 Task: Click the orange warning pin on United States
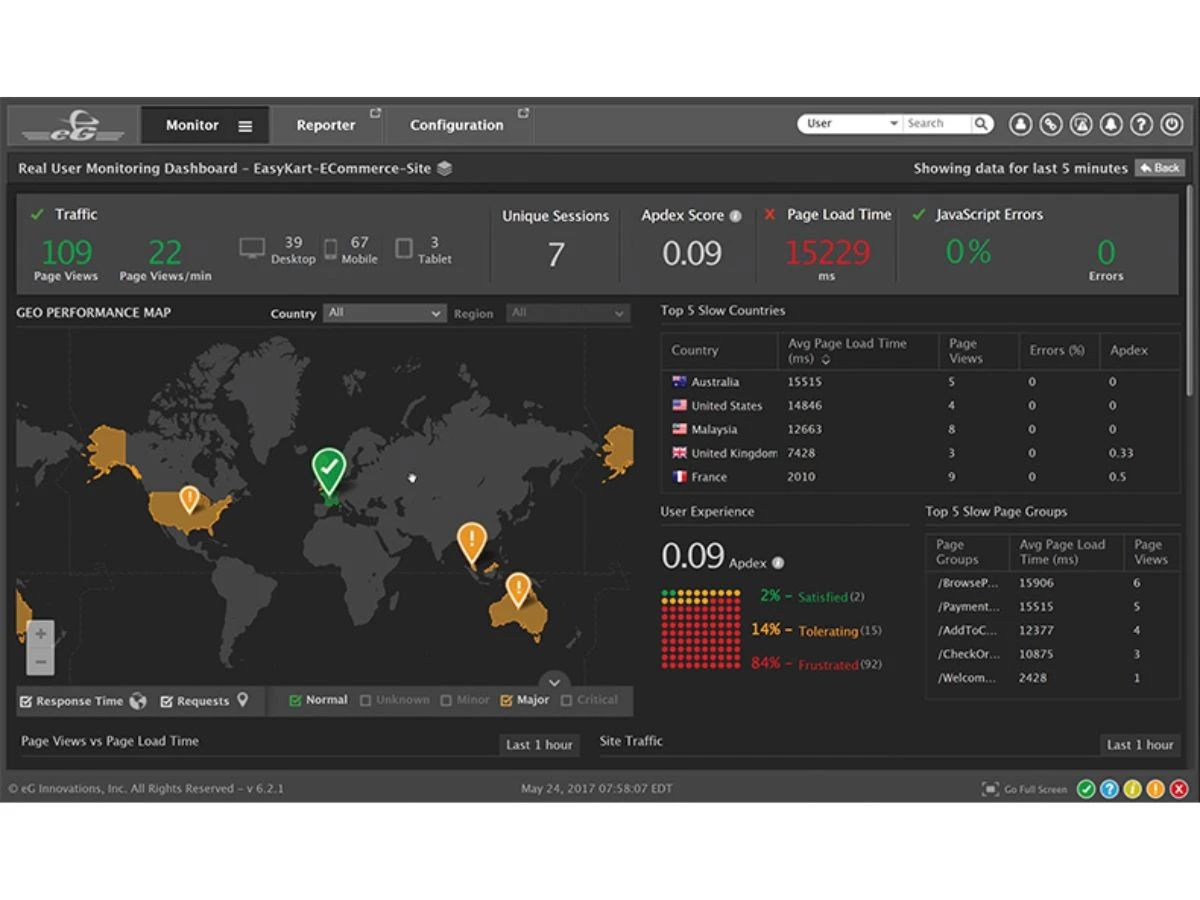pyautogui.click(x=189, y=498)
